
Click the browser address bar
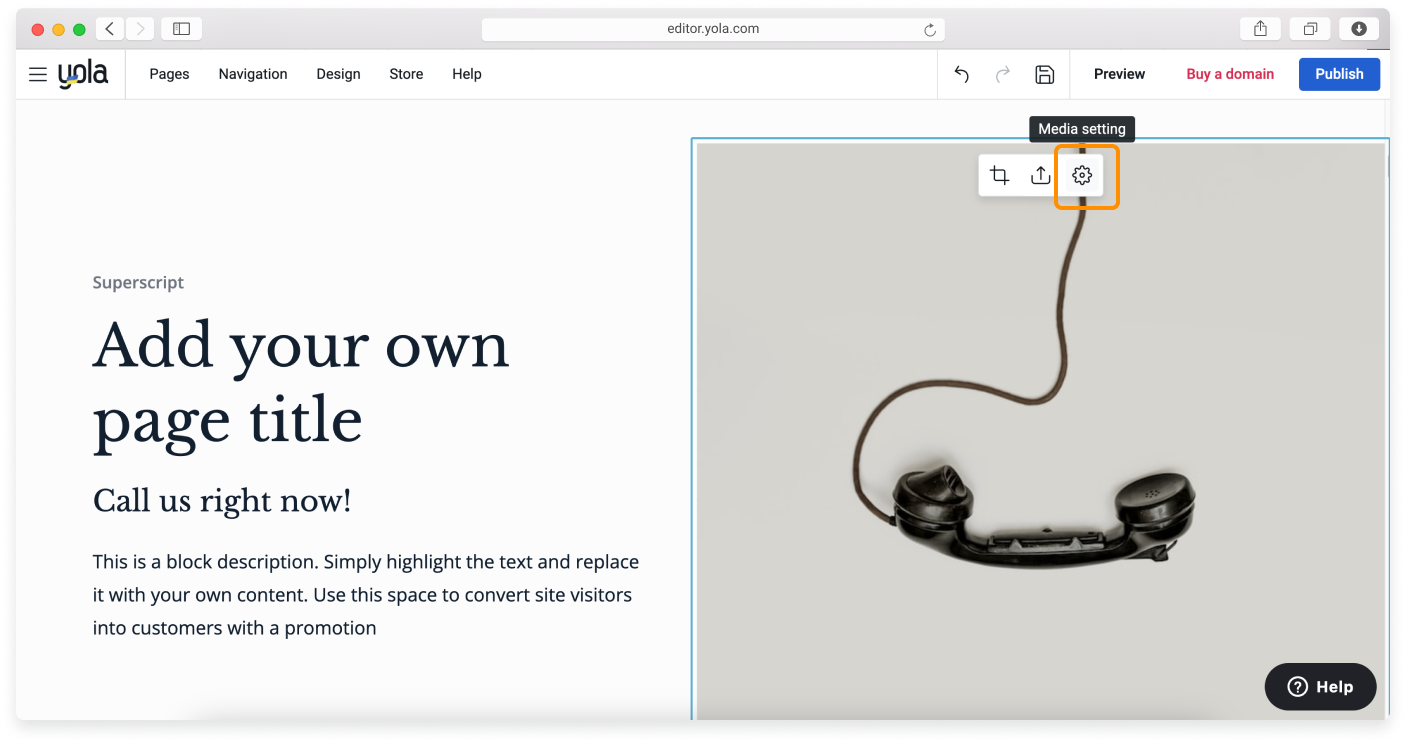point(712,28)
